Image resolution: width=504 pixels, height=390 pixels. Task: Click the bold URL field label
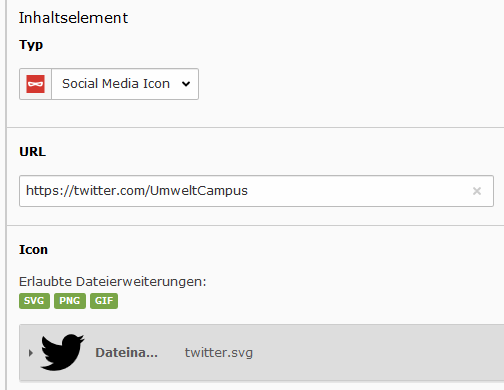pos(32,152)
